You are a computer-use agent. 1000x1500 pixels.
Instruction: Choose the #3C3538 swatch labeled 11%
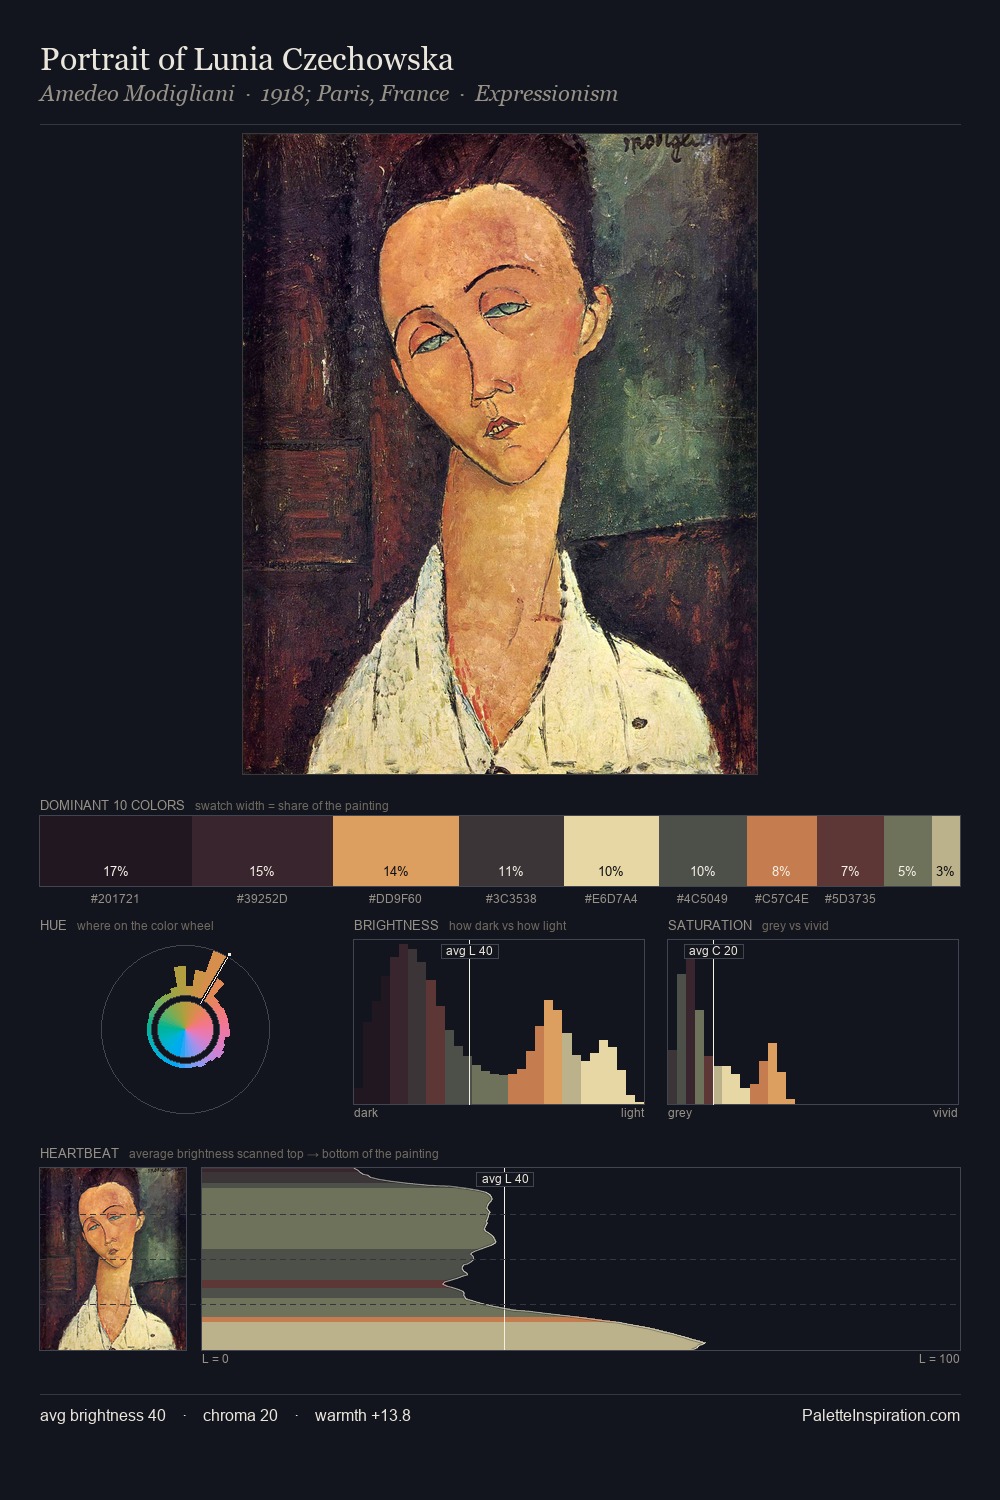point(511,851)
